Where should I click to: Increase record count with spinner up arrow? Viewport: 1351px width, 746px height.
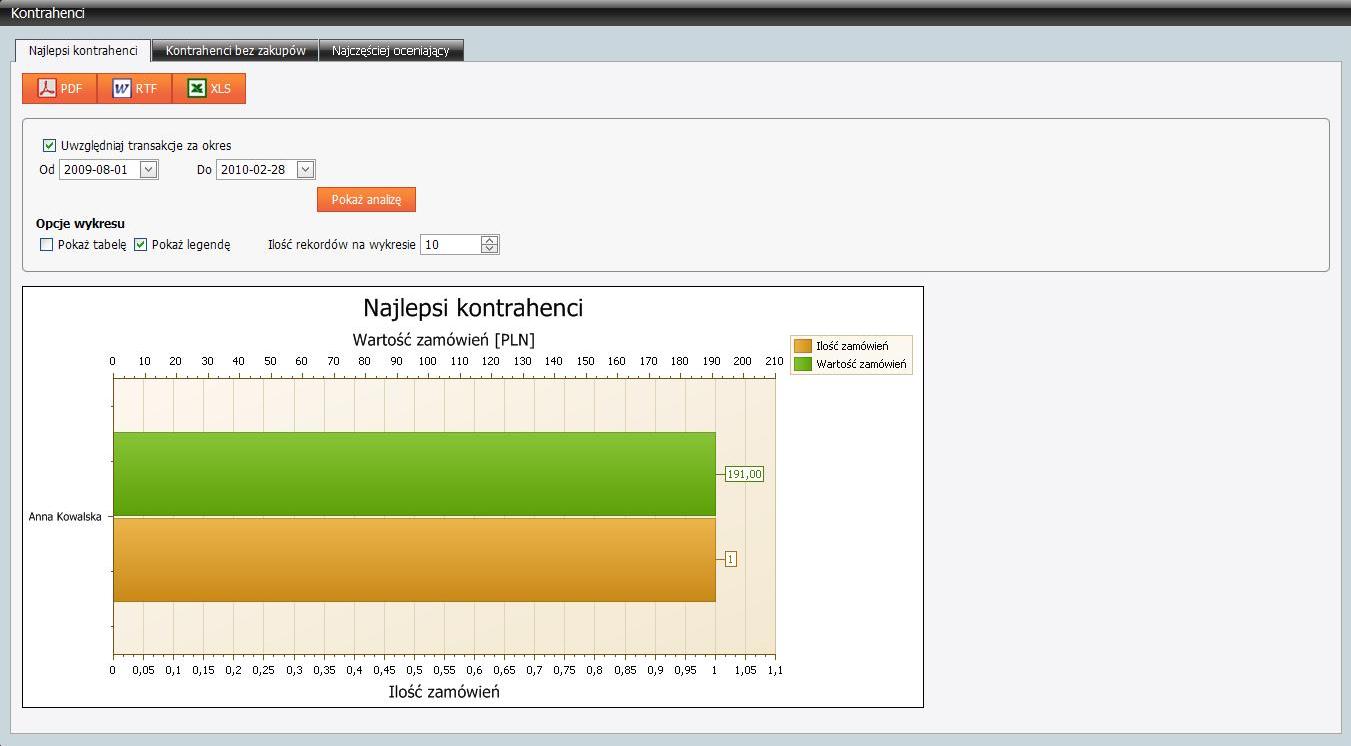pos(489,240)
